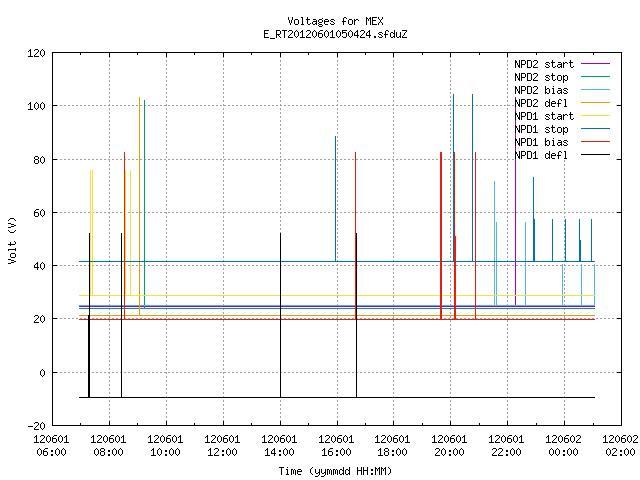Click the green NPD2 stop spike after 09:00

(144, 204)
